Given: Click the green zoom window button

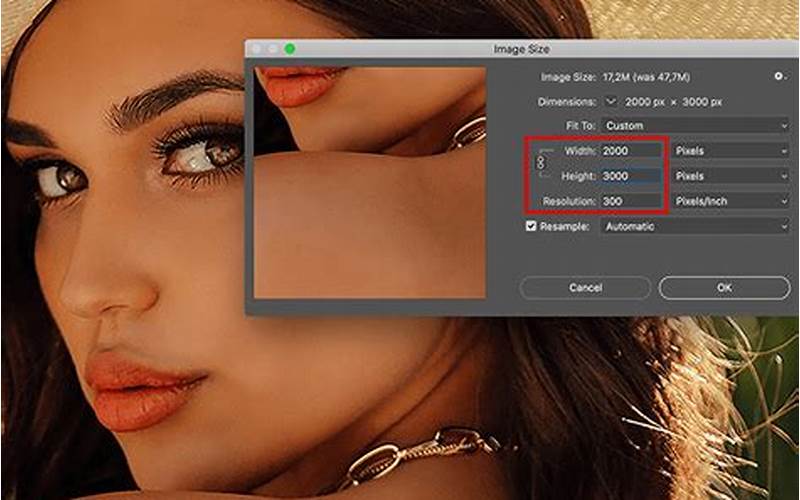Looking at the screenshot, I should (290, 49).
